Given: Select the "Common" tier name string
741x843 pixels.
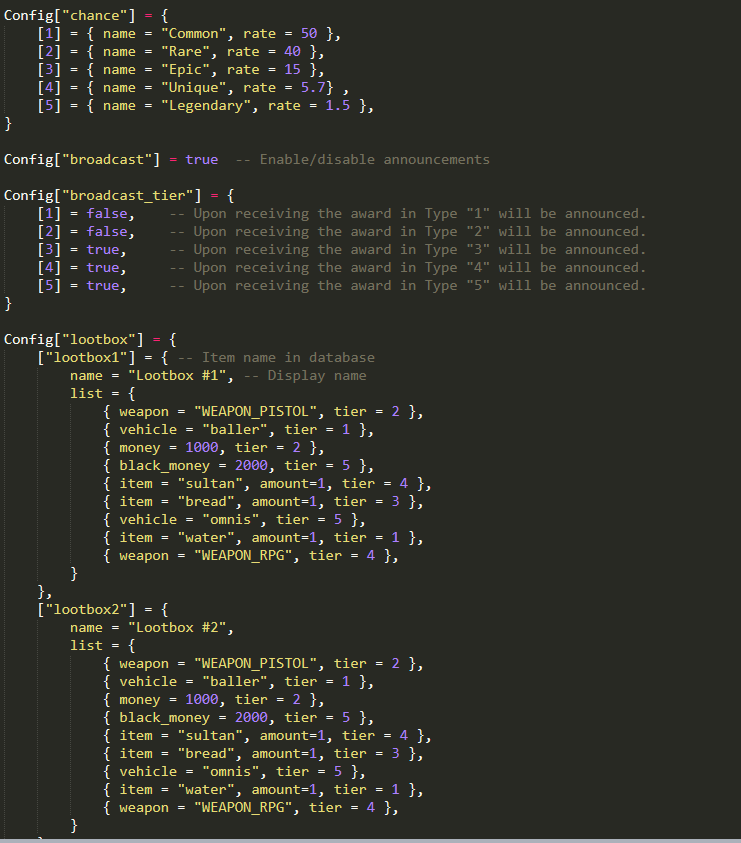Looking at the screenshot, I should [194, 33].
